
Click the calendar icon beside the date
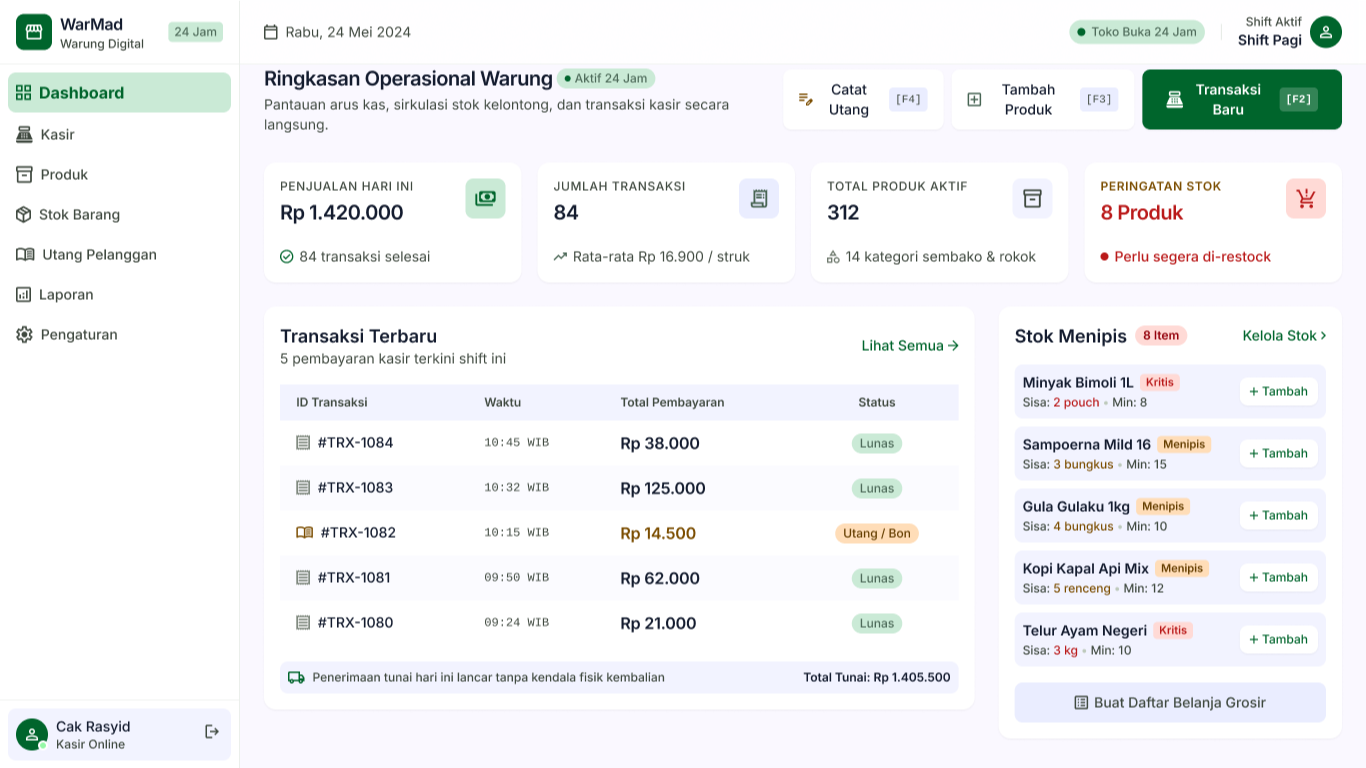(x=271, y=32)
